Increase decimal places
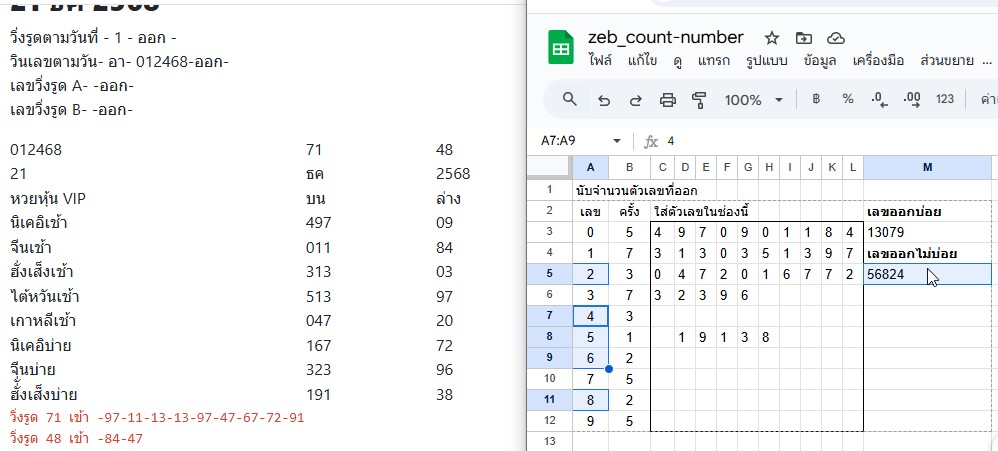 [911, 99]
